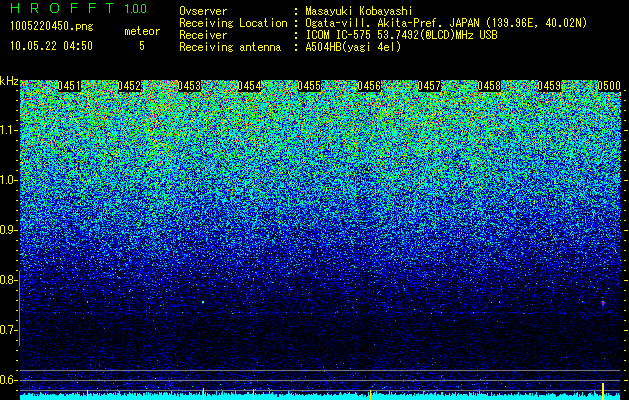The image size is (629, 400).
Task: Click the 0451 time label
Action: pyautogui.click(x=69, y=86)
